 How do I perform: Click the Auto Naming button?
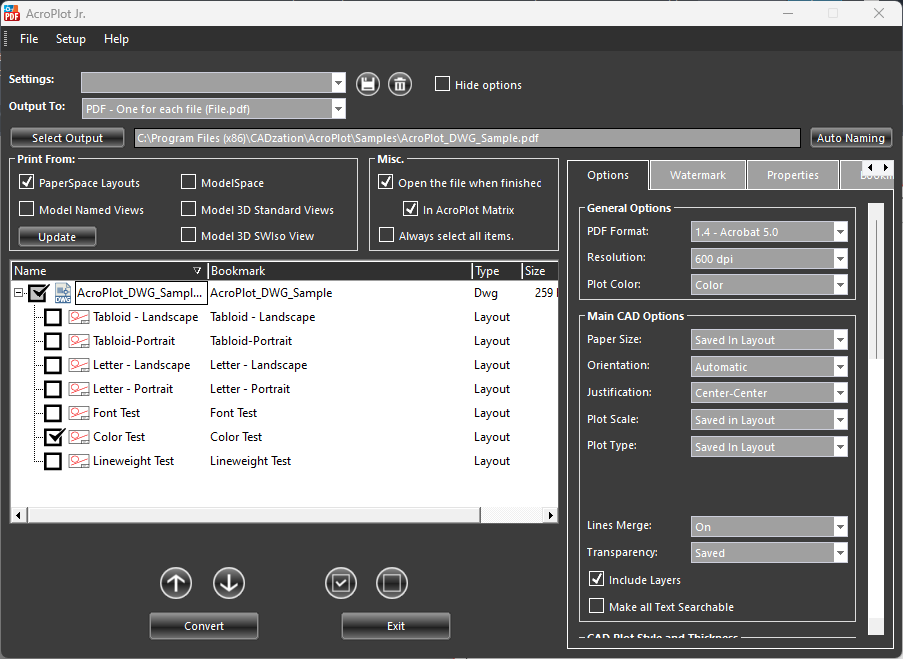[x=851, y=138]
